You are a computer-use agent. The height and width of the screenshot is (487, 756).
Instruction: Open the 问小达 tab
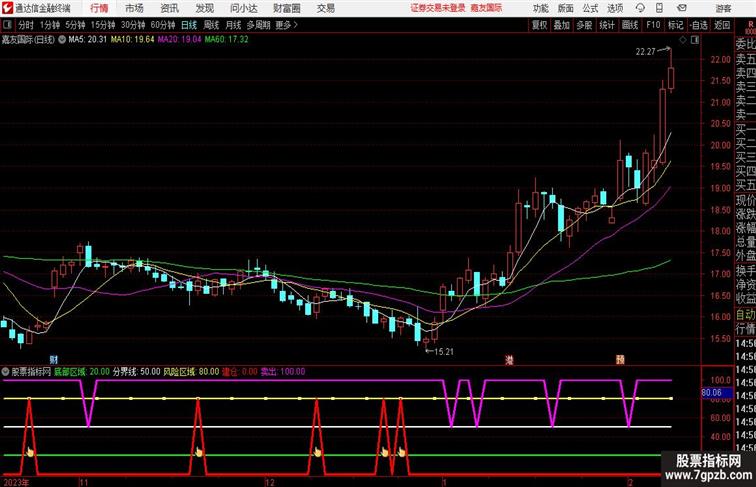243,8
